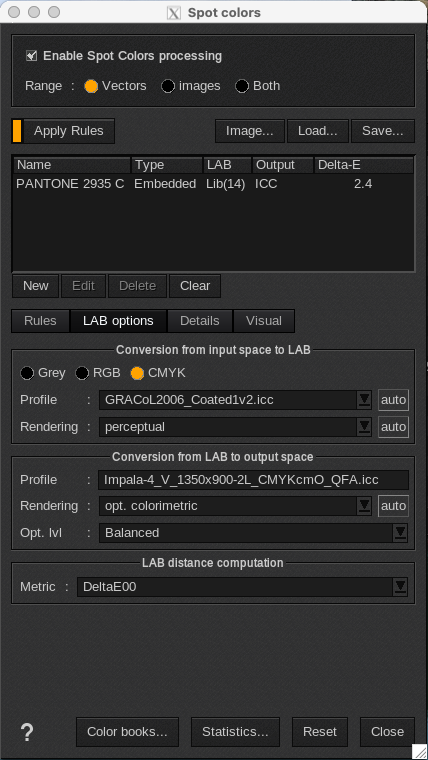Switch to the Visual tab
The height and width of the screenshot is (760, 428).
tap(264, 321)
